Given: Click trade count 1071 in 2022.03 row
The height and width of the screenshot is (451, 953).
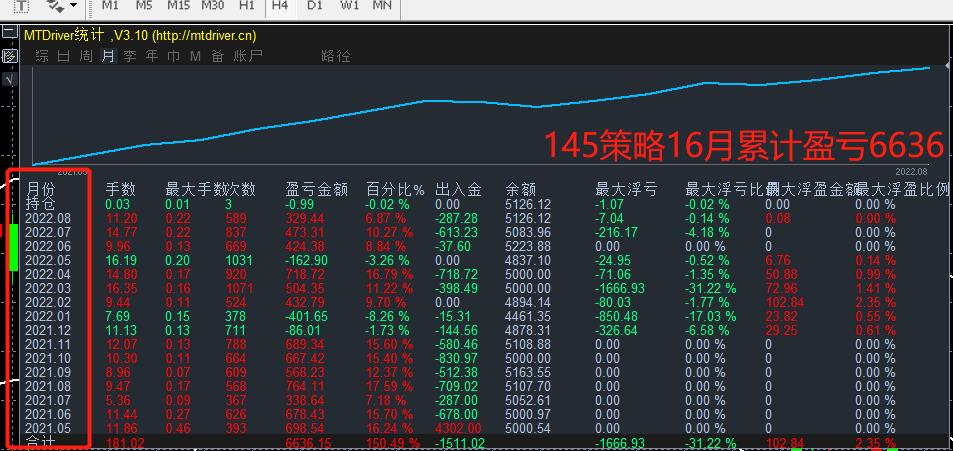Looking at the screenshot, I should coord(238,288).
